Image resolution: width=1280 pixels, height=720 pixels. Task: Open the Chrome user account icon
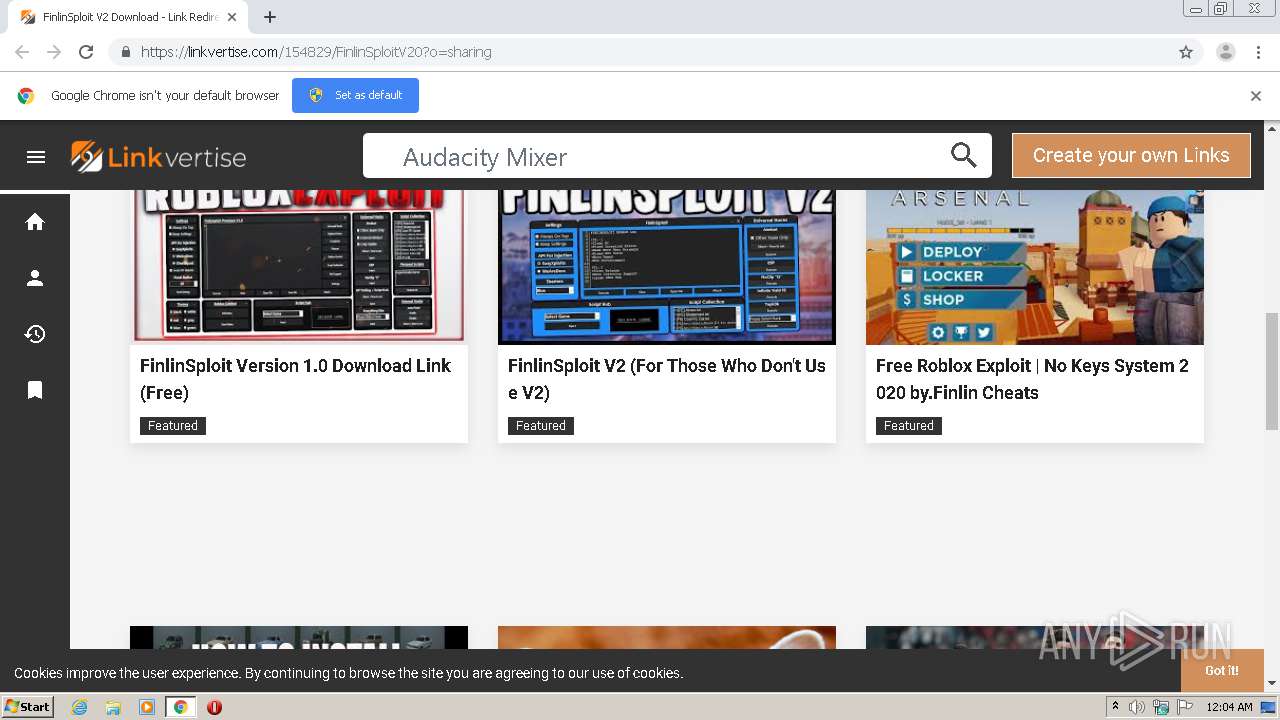pyautogui.click(x=1225, y=52)
